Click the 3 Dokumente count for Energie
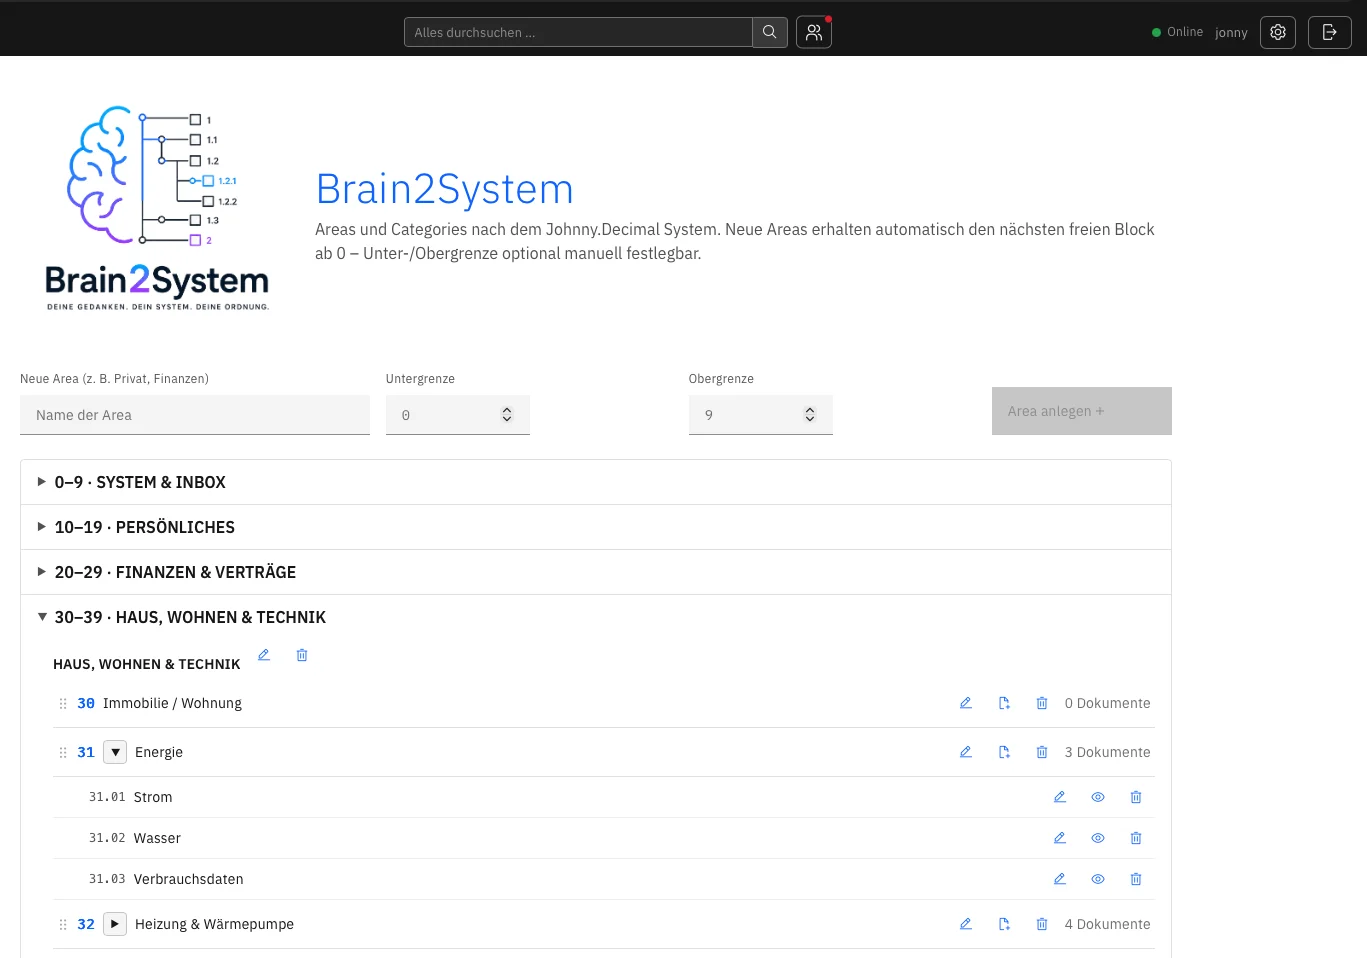 (1107, 752)
